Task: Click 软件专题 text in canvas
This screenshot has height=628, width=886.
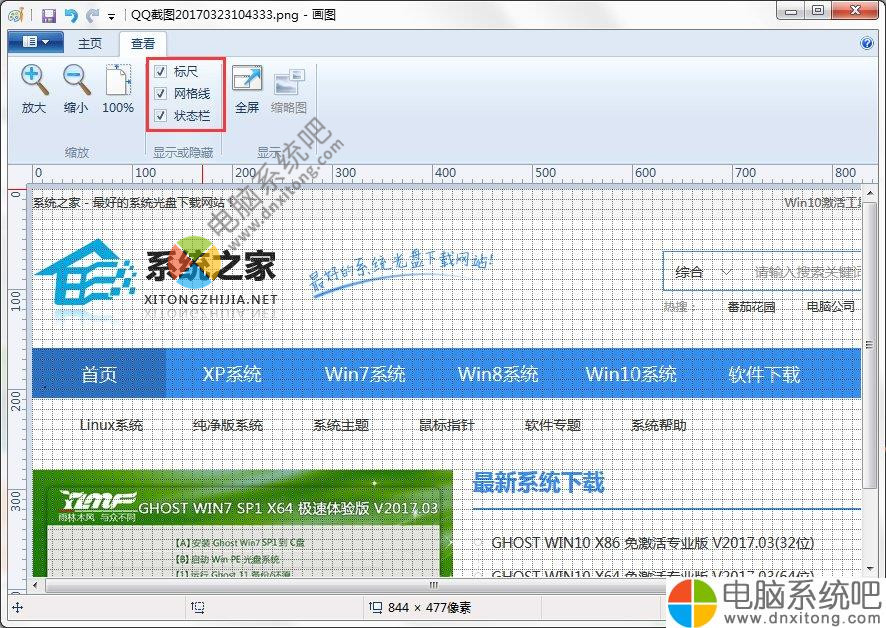Action: tap(553, 425)
